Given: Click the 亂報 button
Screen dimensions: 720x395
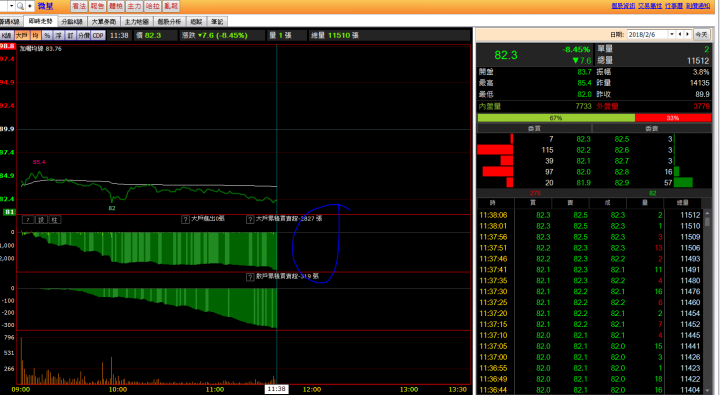Looking at the screenshot, I should (x=171, y=6).
